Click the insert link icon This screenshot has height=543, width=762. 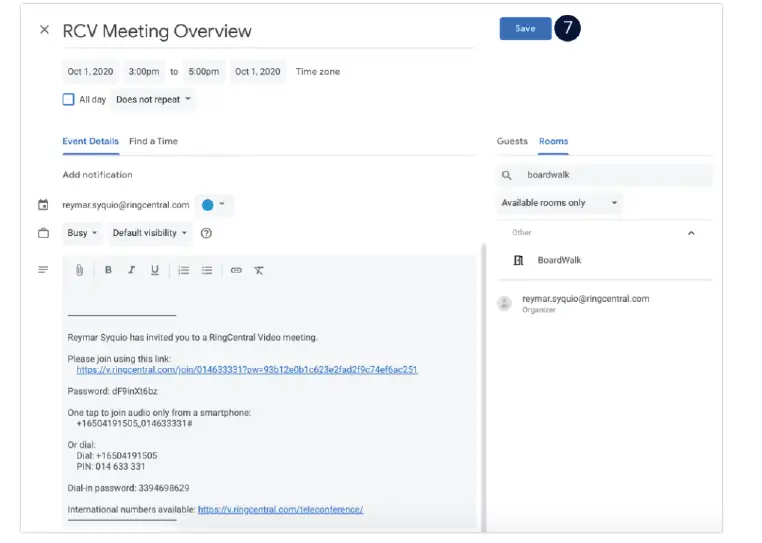point(236,270)
